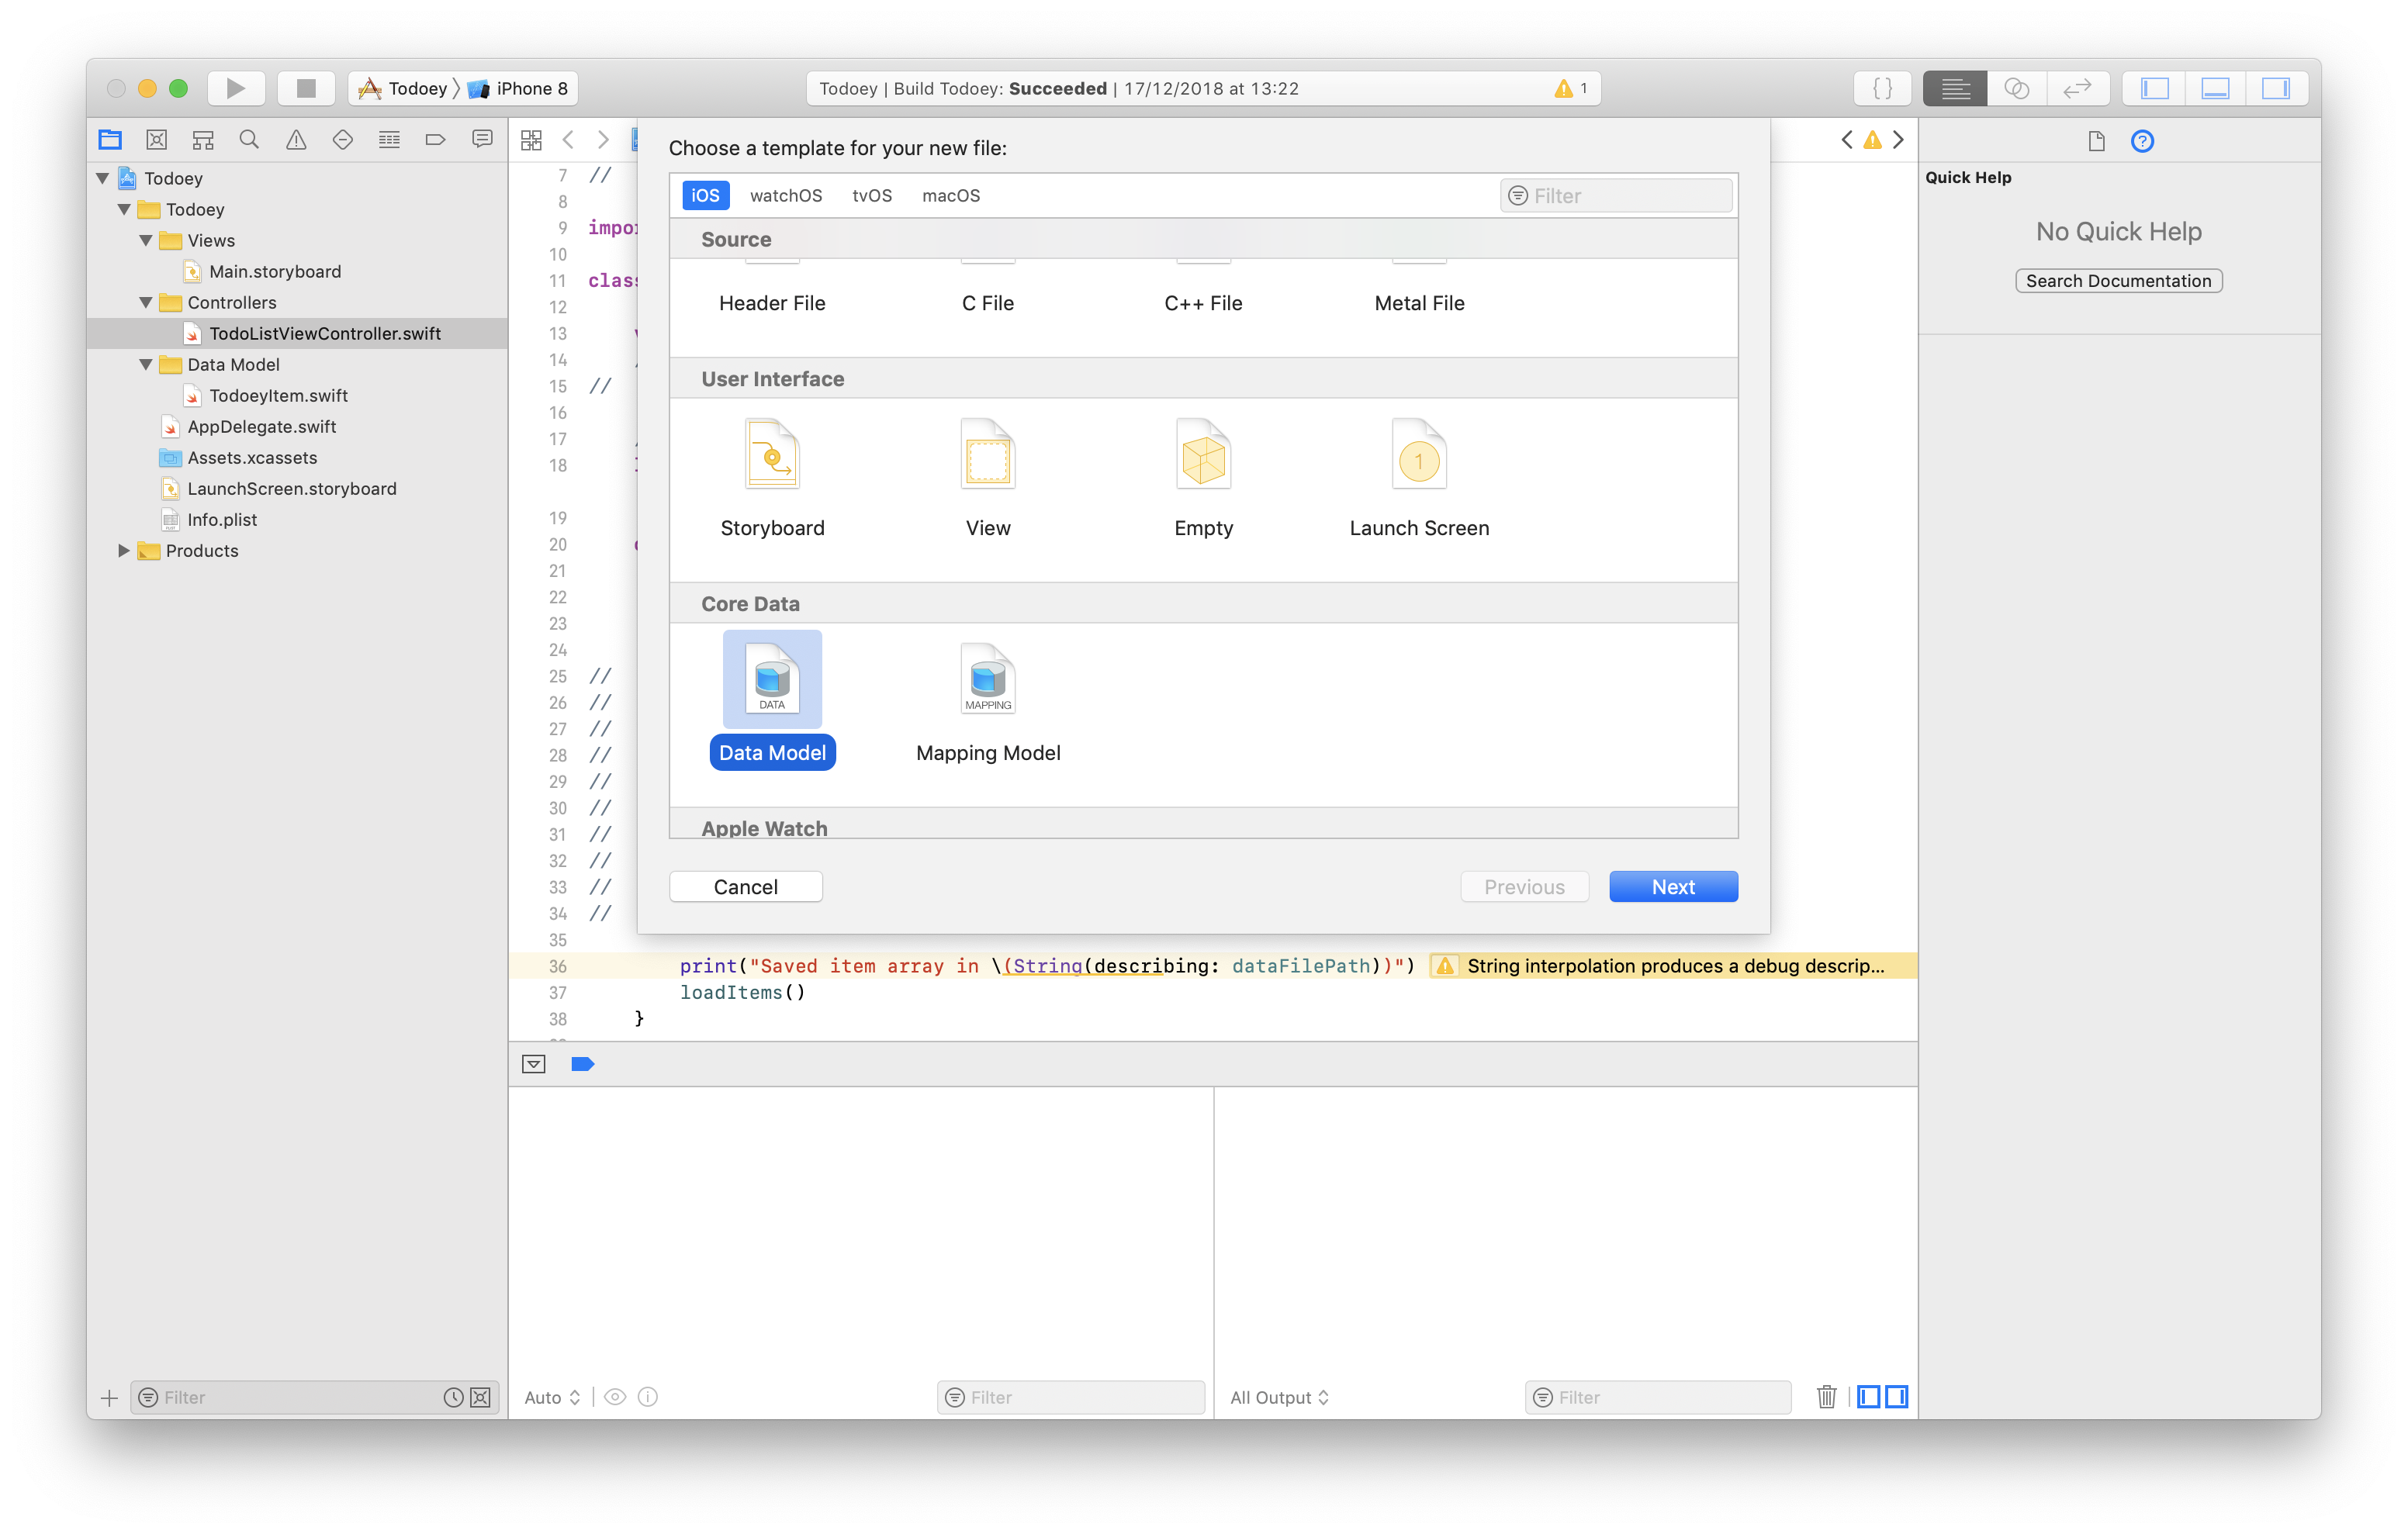Open the Find navigator magnifier icon

click(x=249, y=140)
